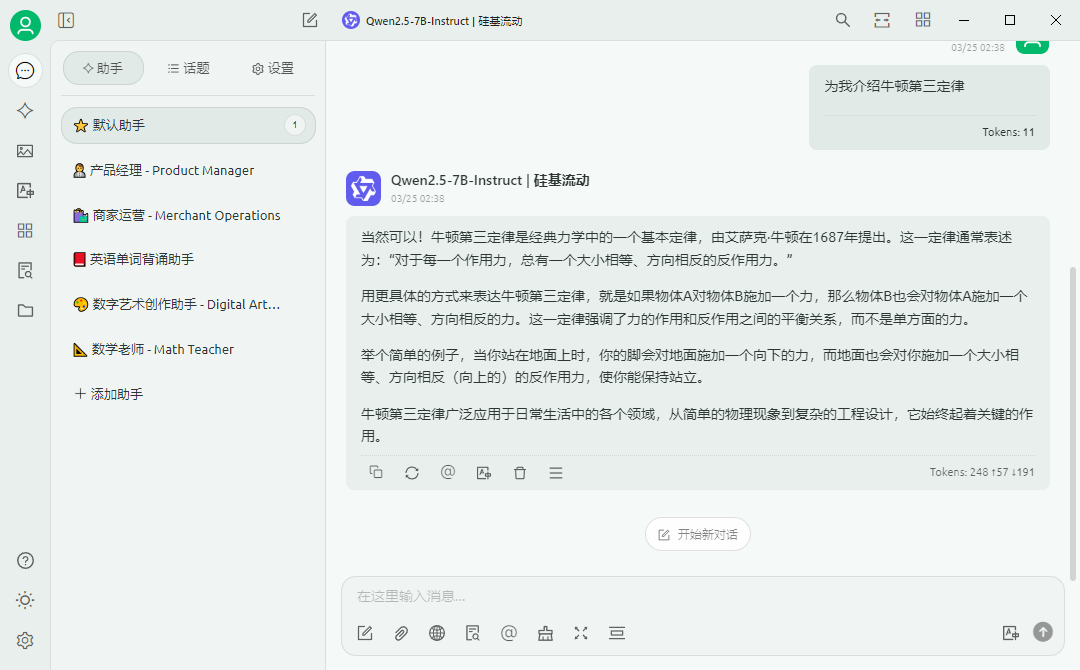The image size is (1080, 670).
Task: Toggle the light/dark theme
Action: tap(25, 600)
